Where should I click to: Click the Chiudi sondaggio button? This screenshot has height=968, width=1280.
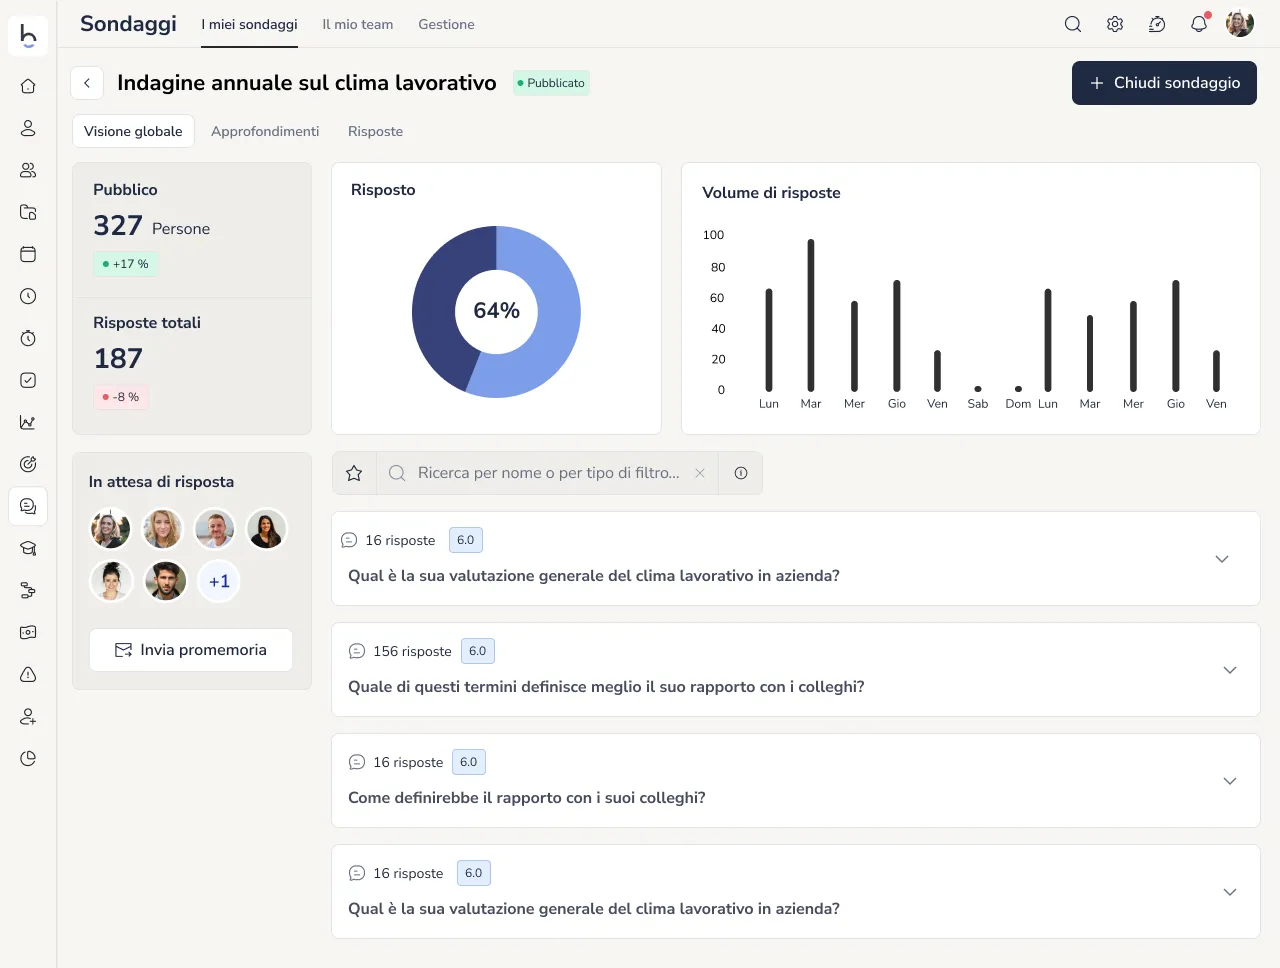(x=1164, y=83)
